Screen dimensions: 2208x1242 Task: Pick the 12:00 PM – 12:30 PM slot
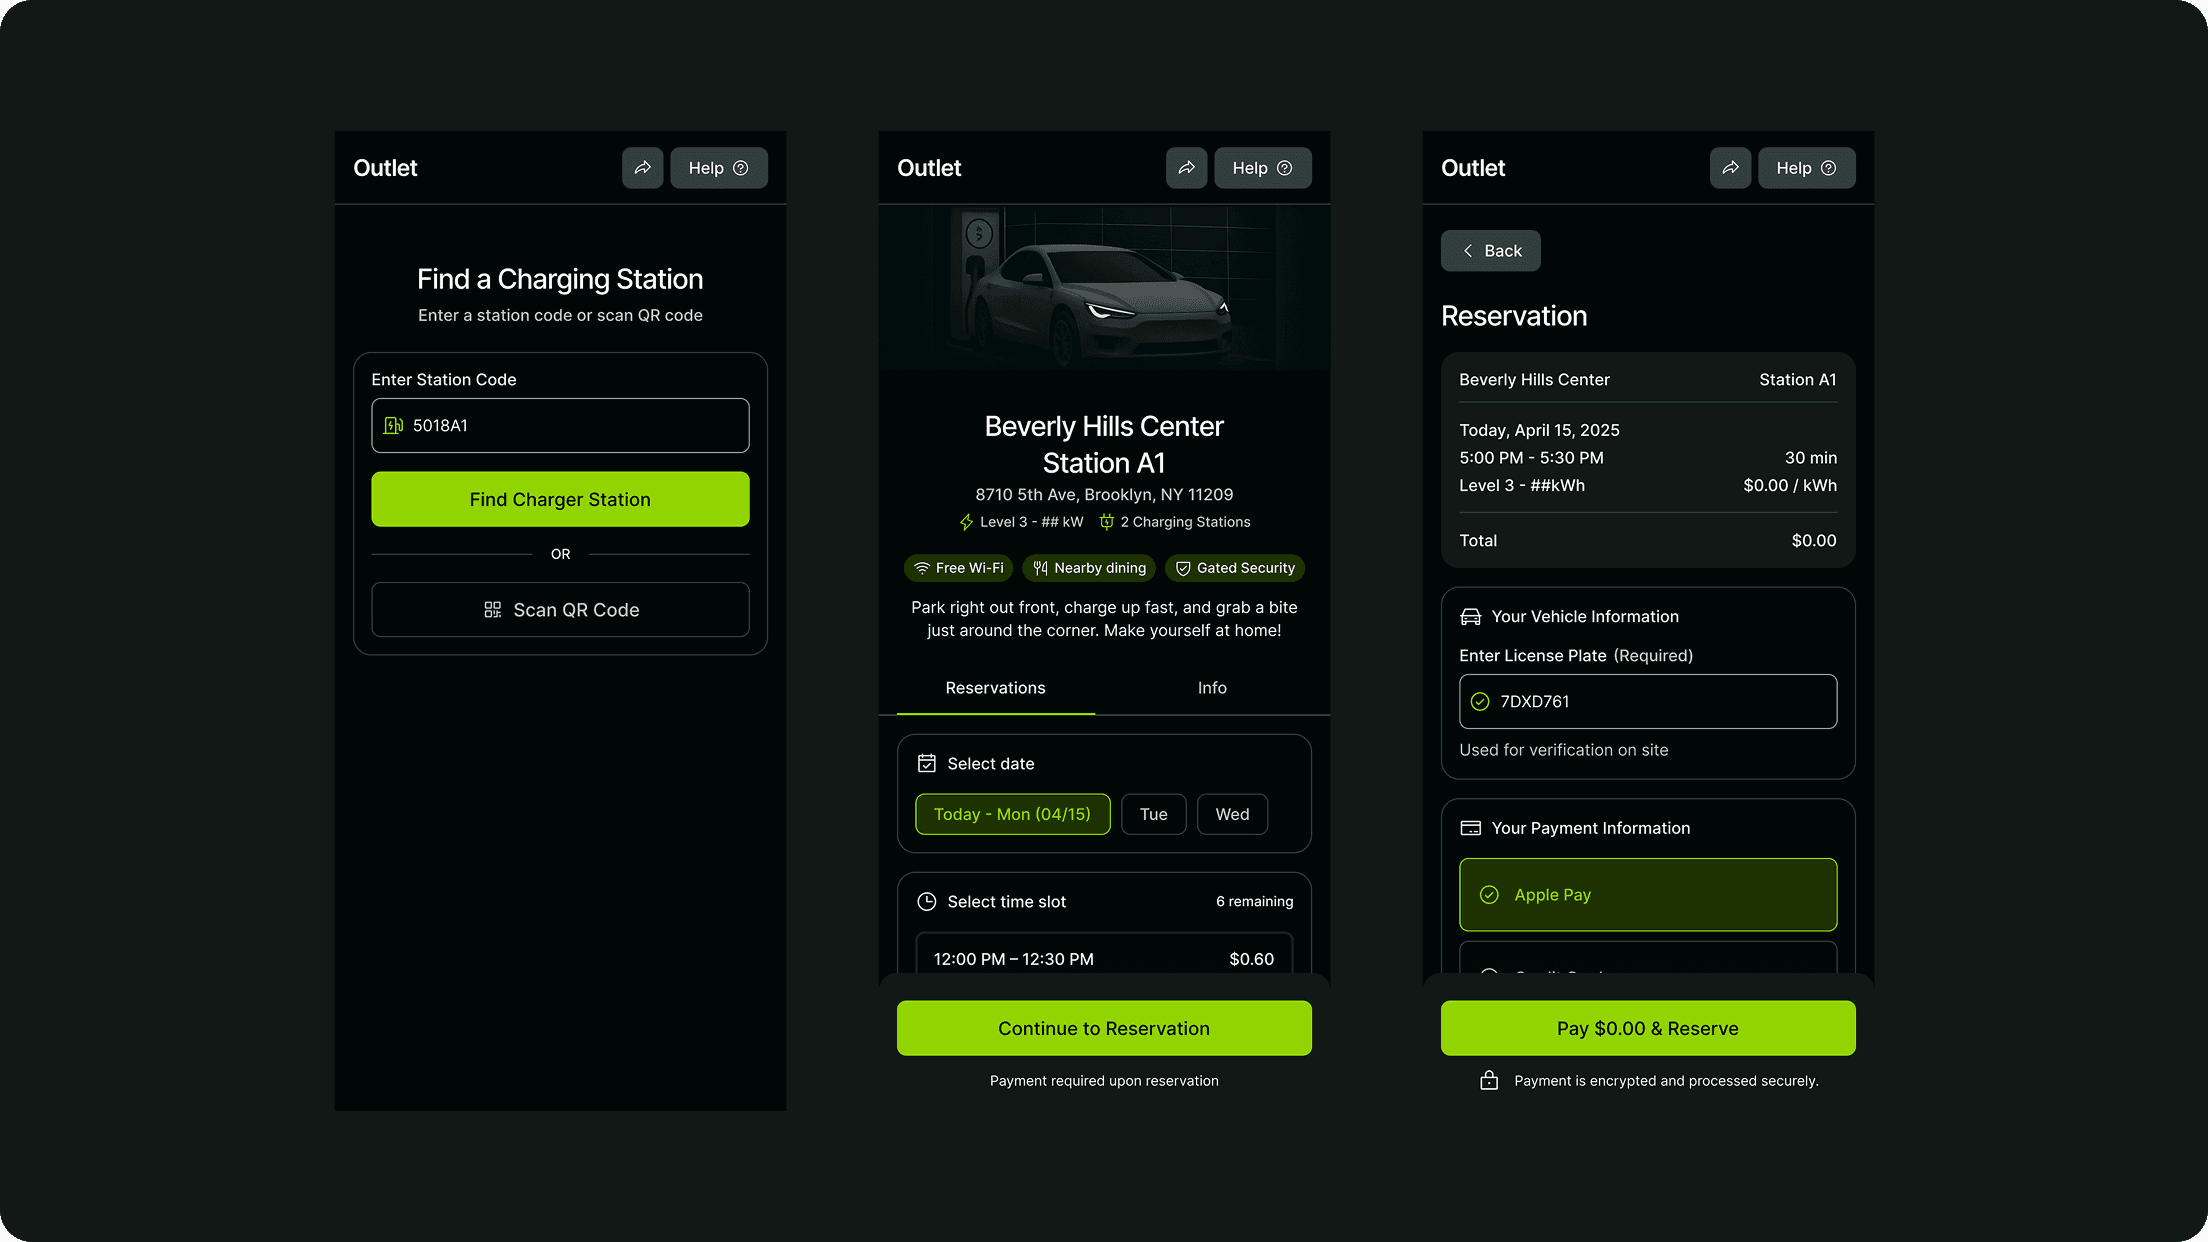1103,958
